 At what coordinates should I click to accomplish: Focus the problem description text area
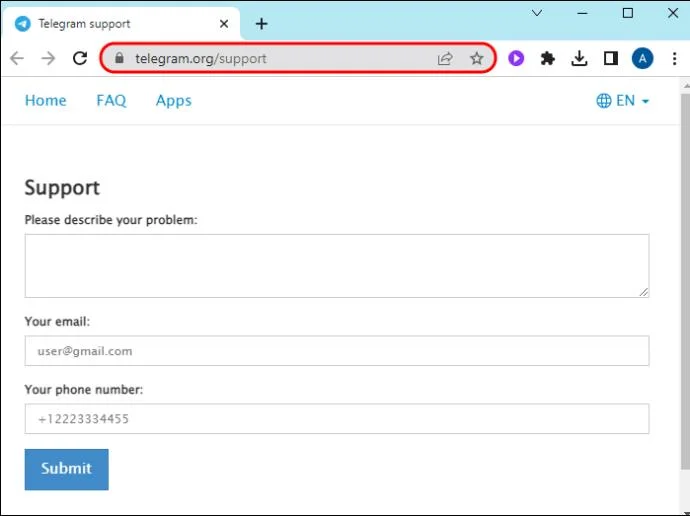click(x=337, y=266)
